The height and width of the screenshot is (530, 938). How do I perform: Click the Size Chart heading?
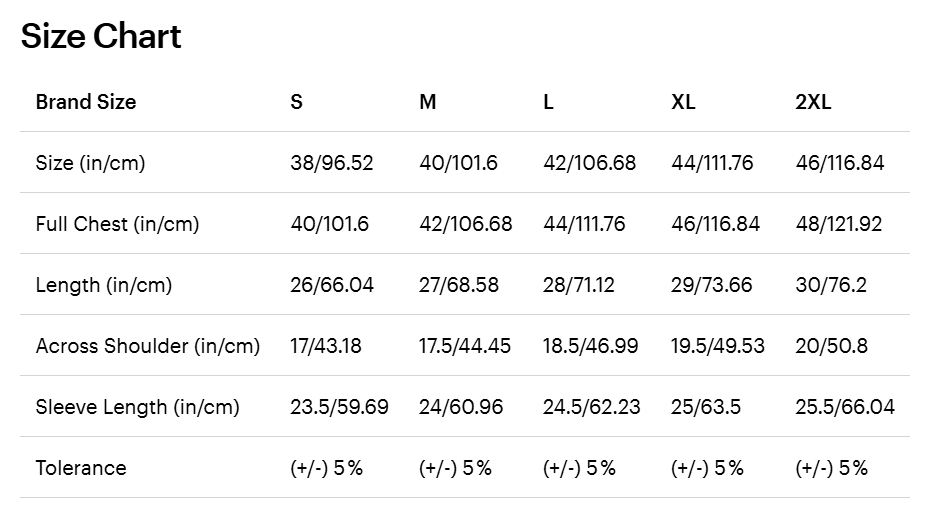tap(101, 37)
